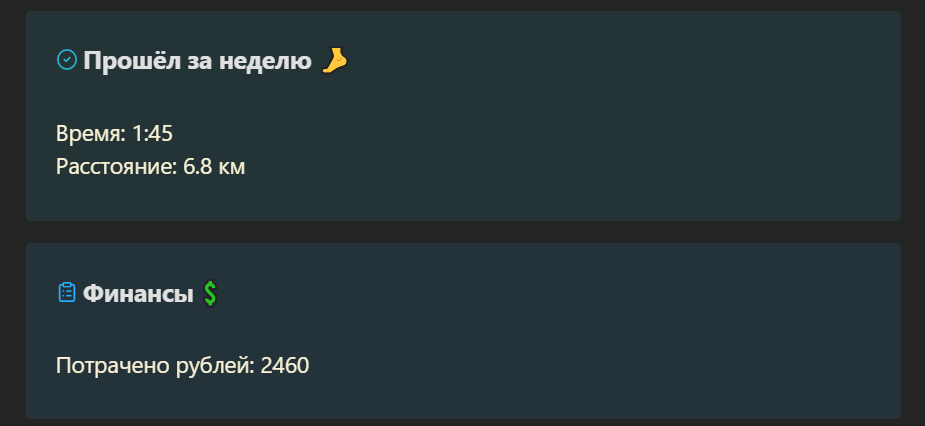The height and width of the screenshot is (426, 925).
Task: Click the word "Время"
Action: (x=88, y=133)
